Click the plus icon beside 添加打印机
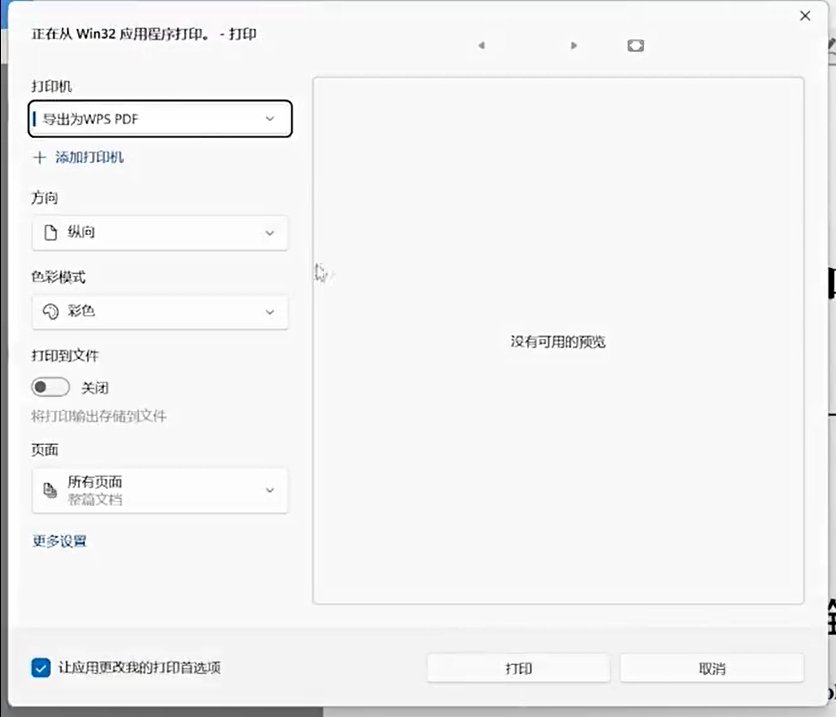The height and width of the screenshot is (717, 836). (38, 157)
